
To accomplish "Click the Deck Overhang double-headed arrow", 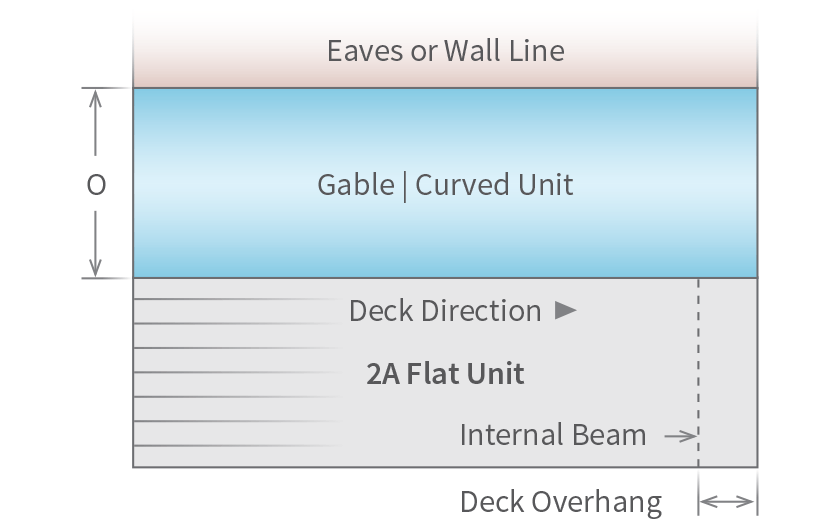I will pyautogui.click(x=727, y=501).
